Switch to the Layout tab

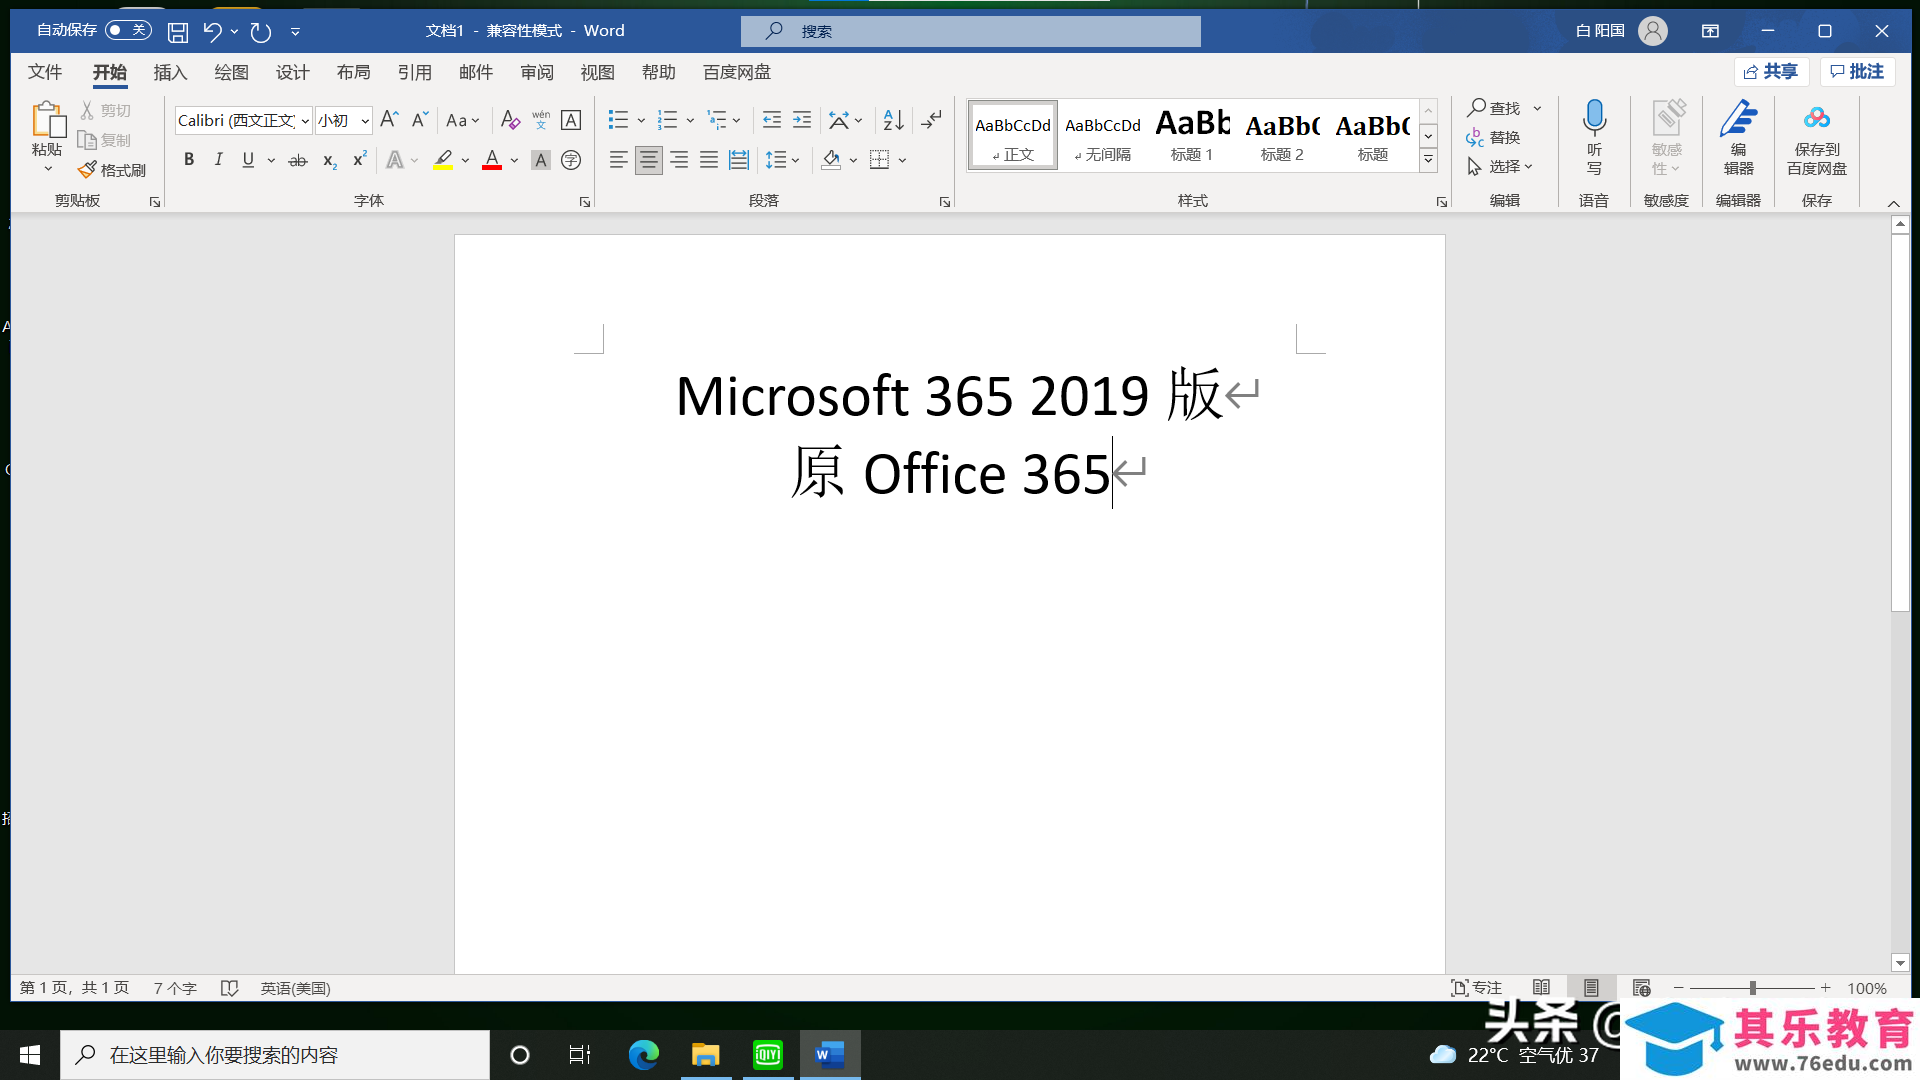click(x=353, y=72)
